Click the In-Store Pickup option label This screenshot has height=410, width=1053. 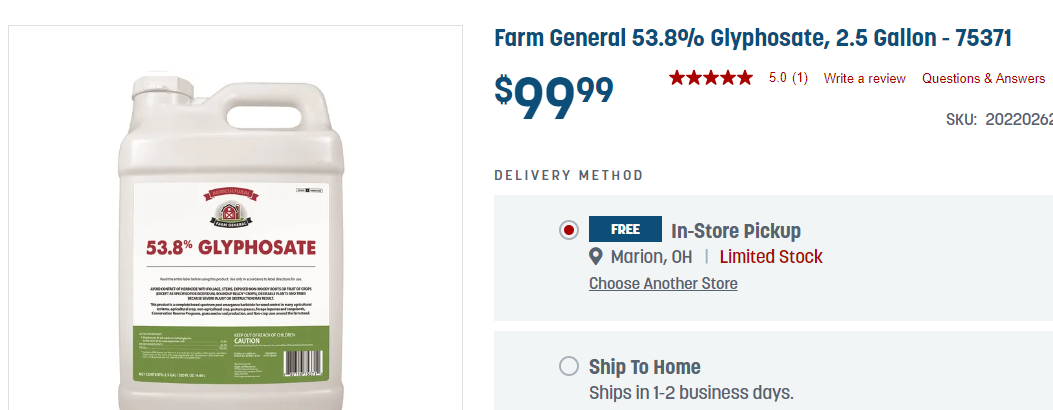pyautogui.click(x=736, y=231)
